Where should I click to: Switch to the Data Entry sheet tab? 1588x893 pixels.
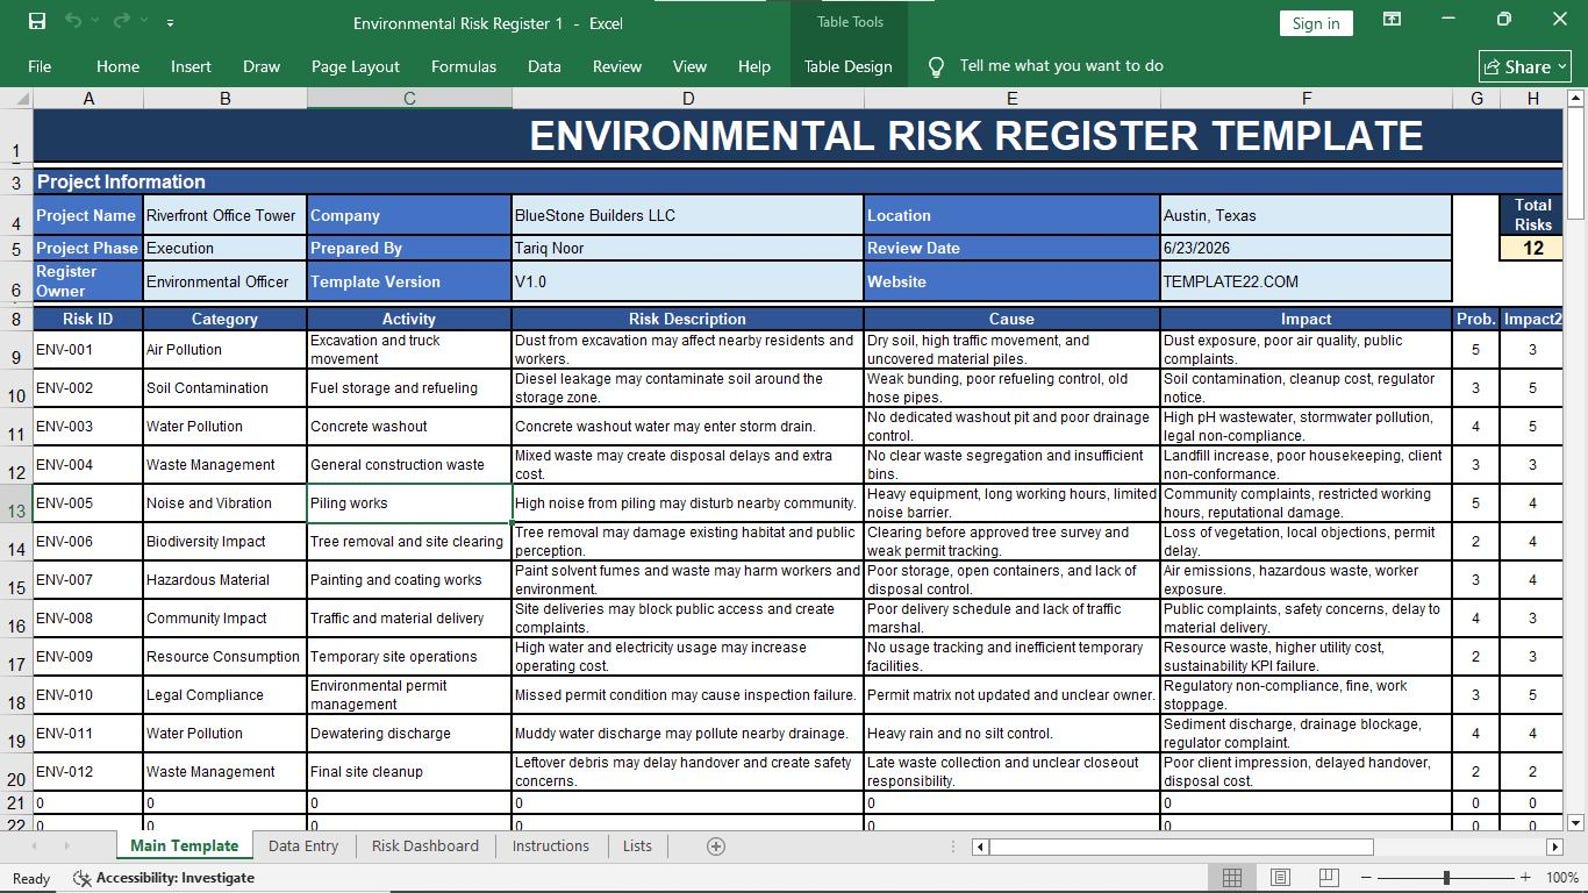click(303, 846)
